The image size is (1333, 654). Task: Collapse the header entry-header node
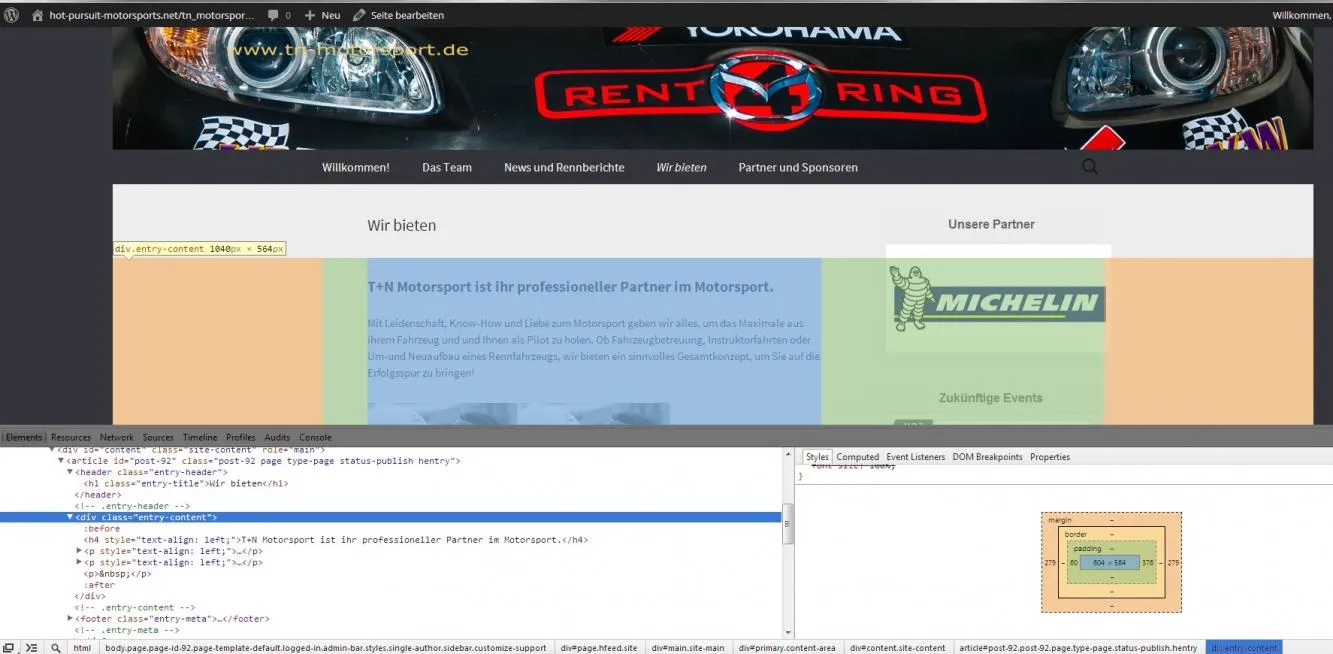[70, 472]
